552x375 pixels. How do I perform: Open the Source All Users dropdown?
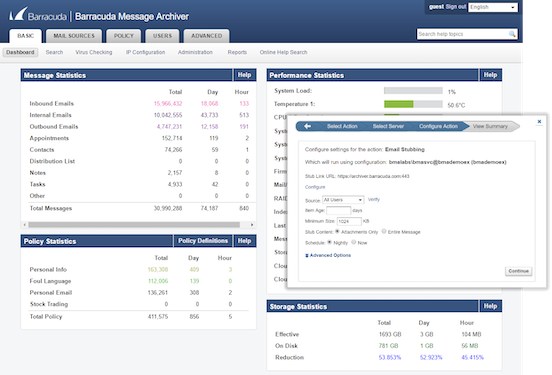(x=343, y=200)
